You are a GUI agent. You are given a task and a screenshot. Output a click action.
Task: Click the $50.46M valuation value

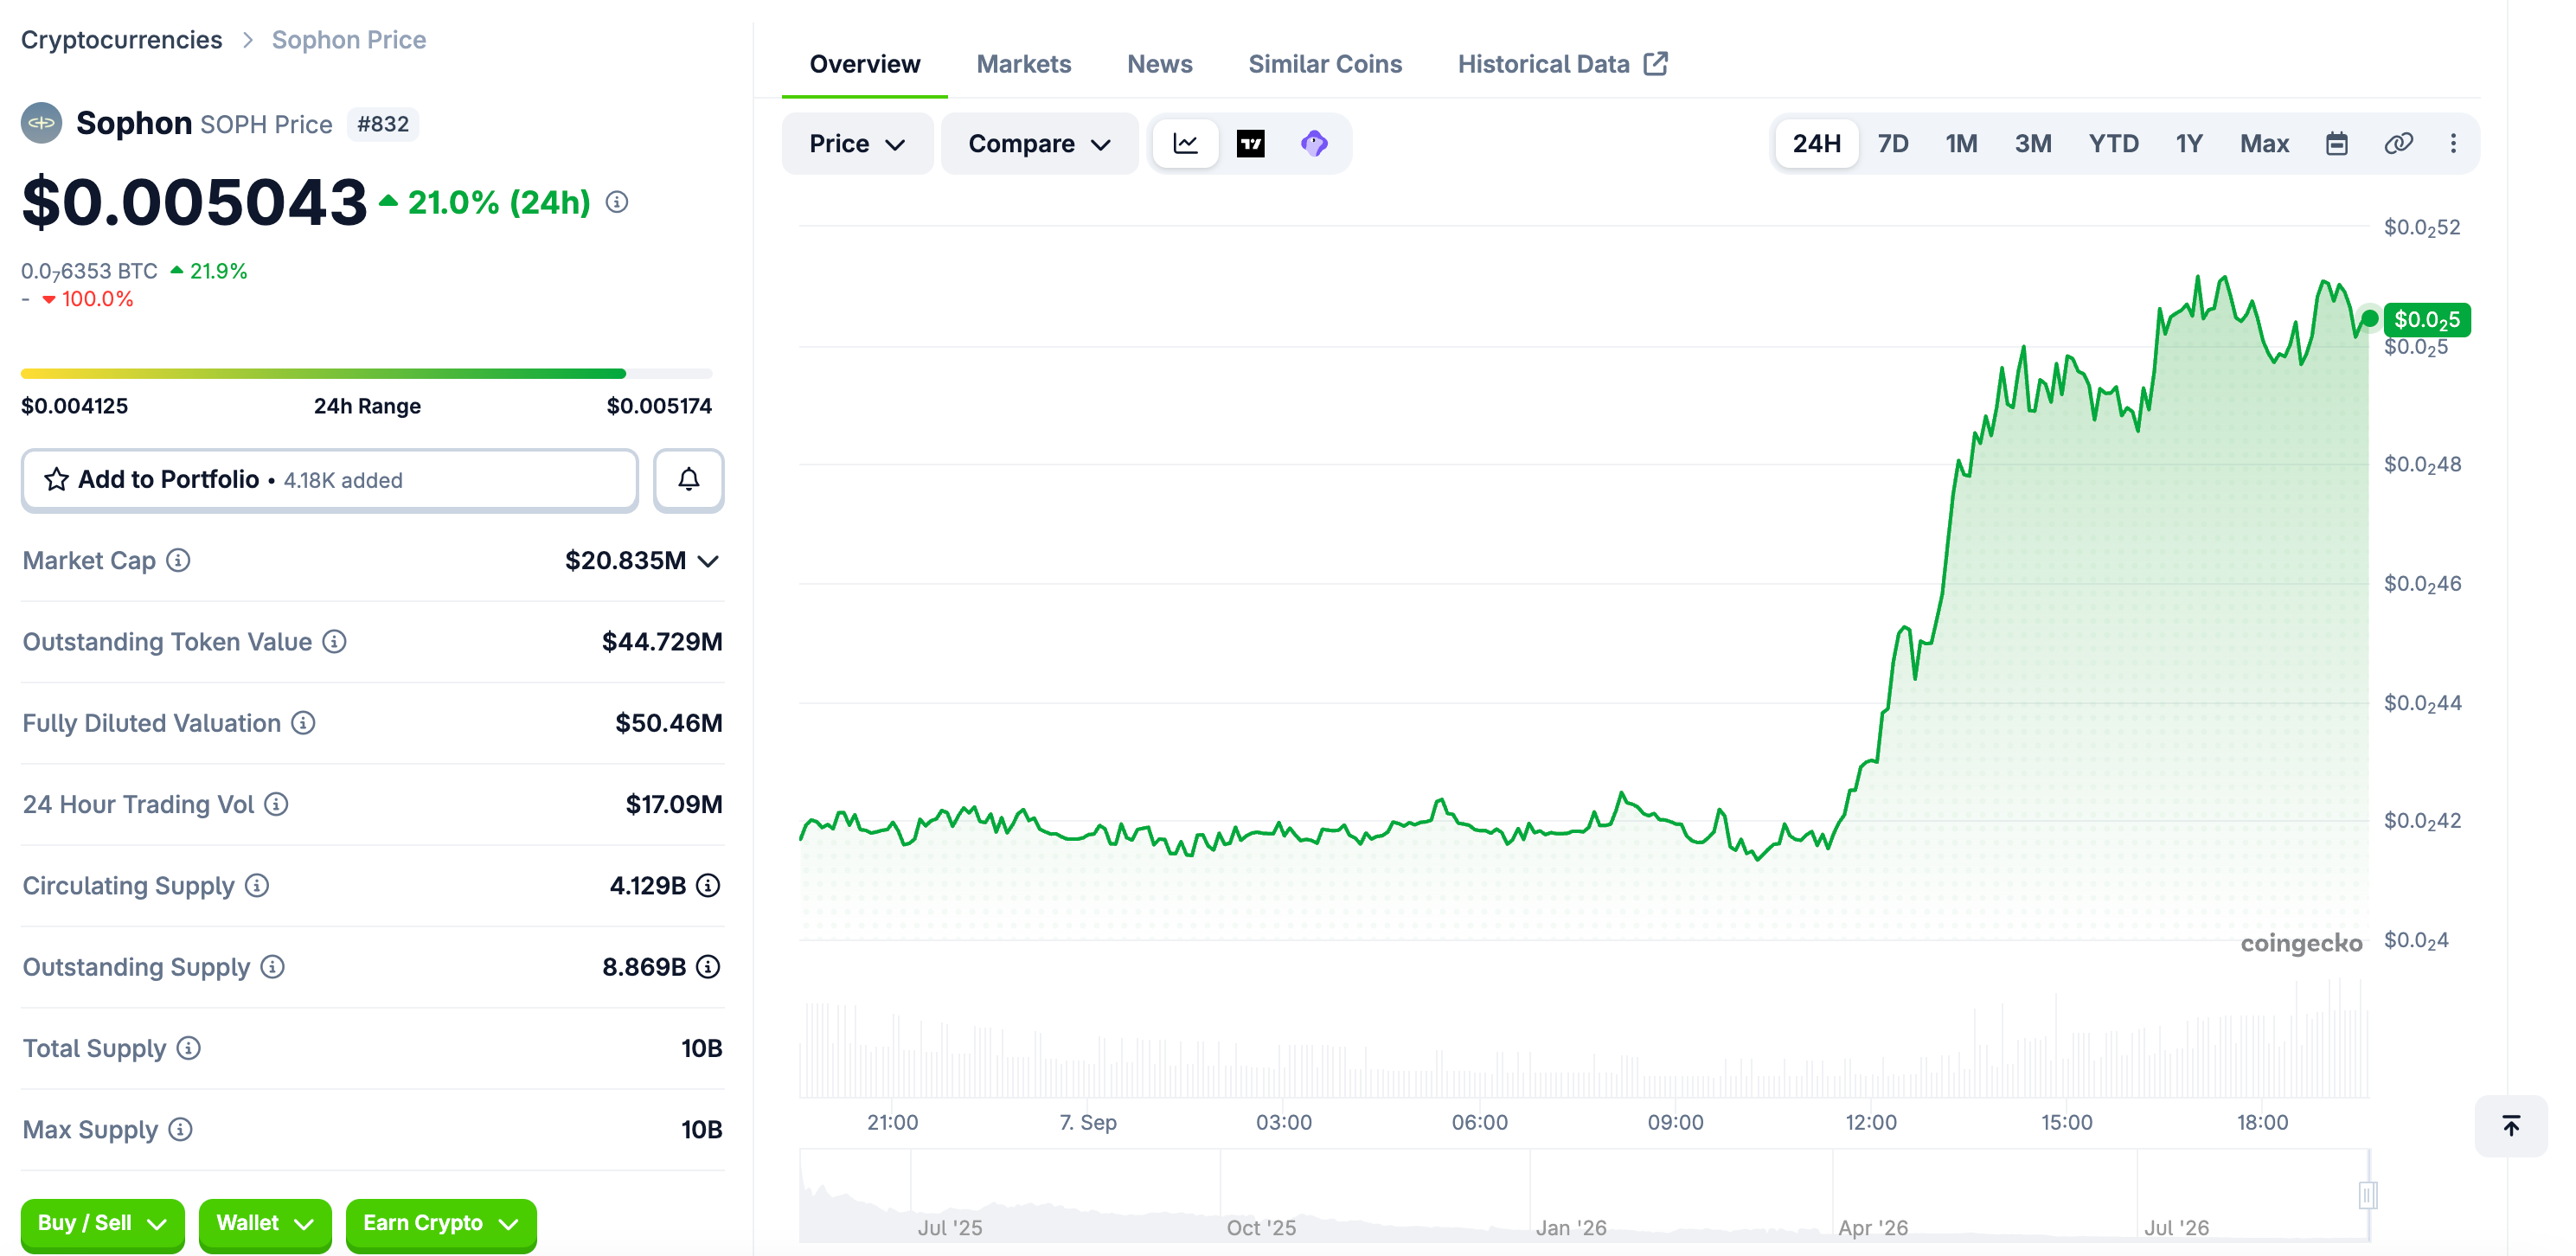(x=668, y=722)
